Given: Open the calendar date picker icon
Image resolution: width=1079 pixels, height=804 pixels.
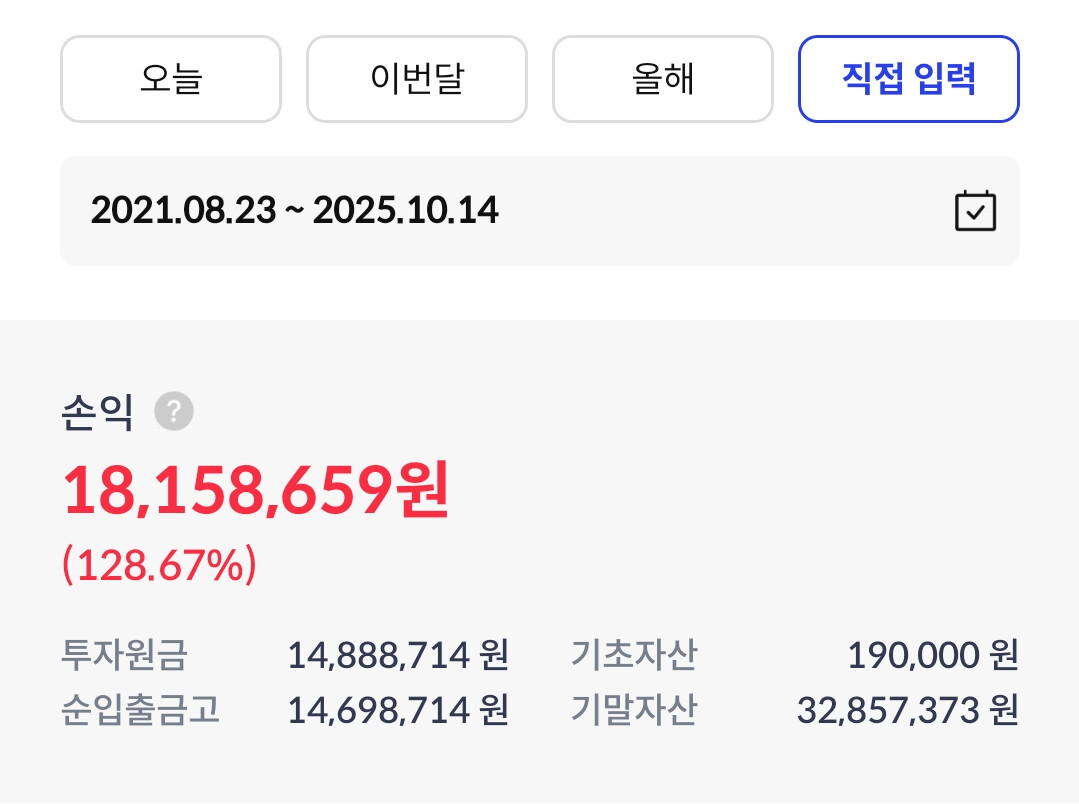Looking at the screenshot, I should tap(975, 211).
